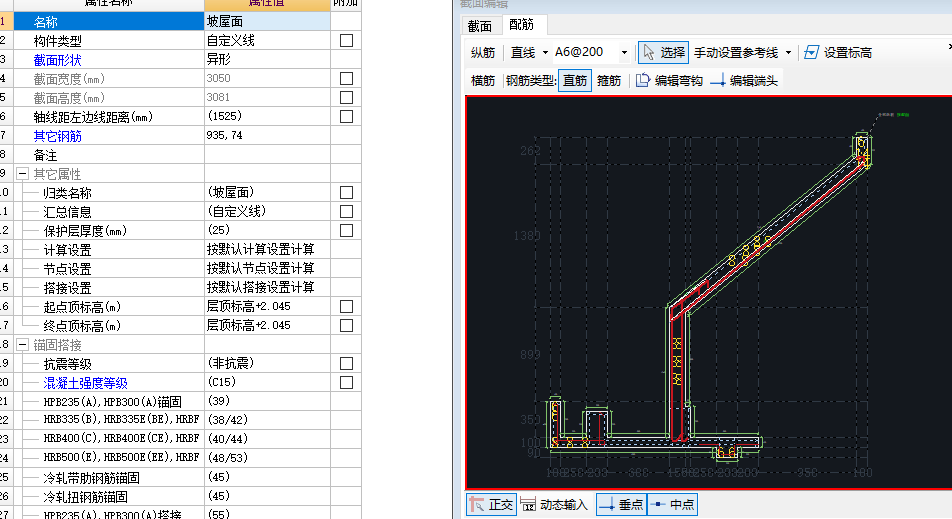
Task: Click the 冷轧带肋钢筋锚固 row label
Action: point(91,478)
